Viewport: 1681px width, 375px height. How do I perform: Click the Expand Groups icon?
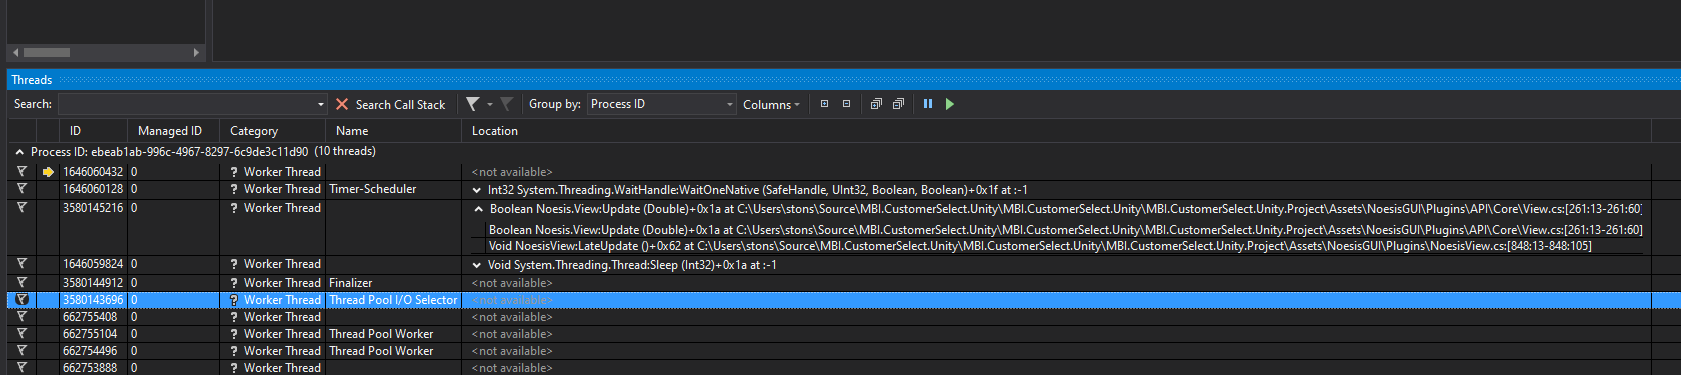coord(824,104)
